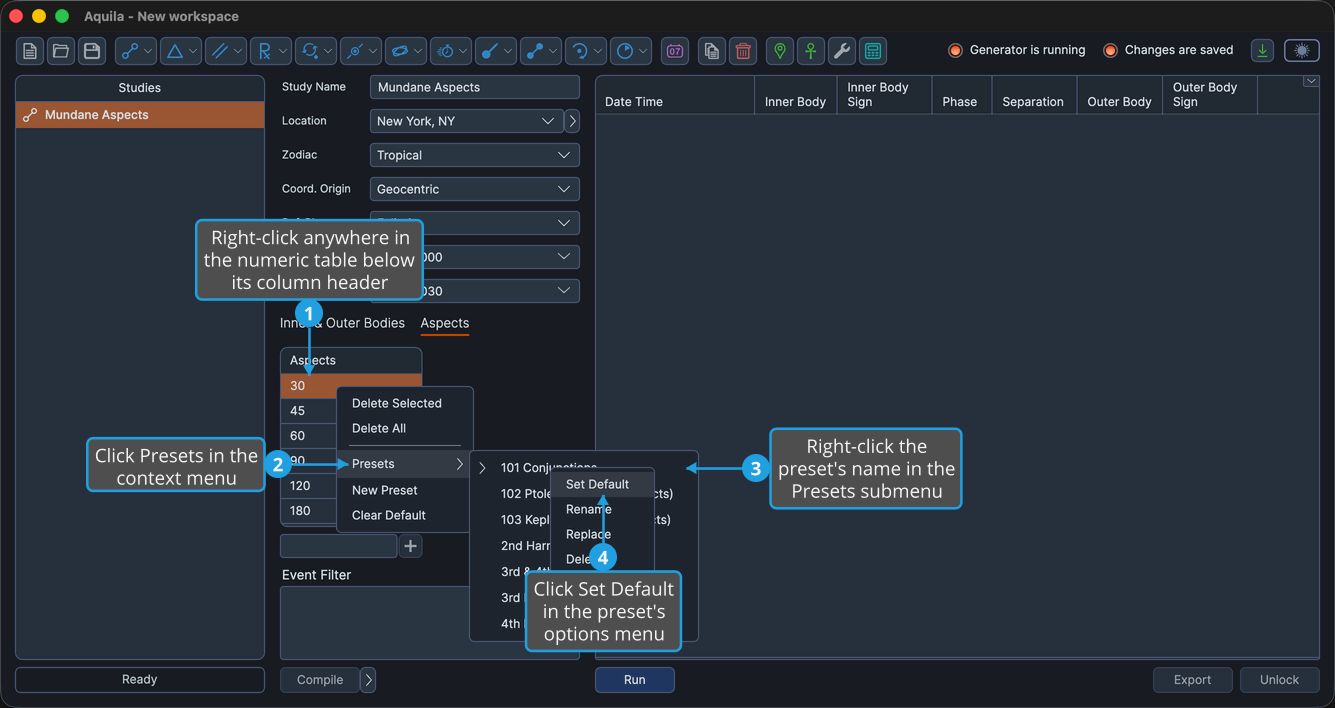Click the Export button
This screenshot has height=708, width=1335.
pyautogui.click(x=1192, y=680)
